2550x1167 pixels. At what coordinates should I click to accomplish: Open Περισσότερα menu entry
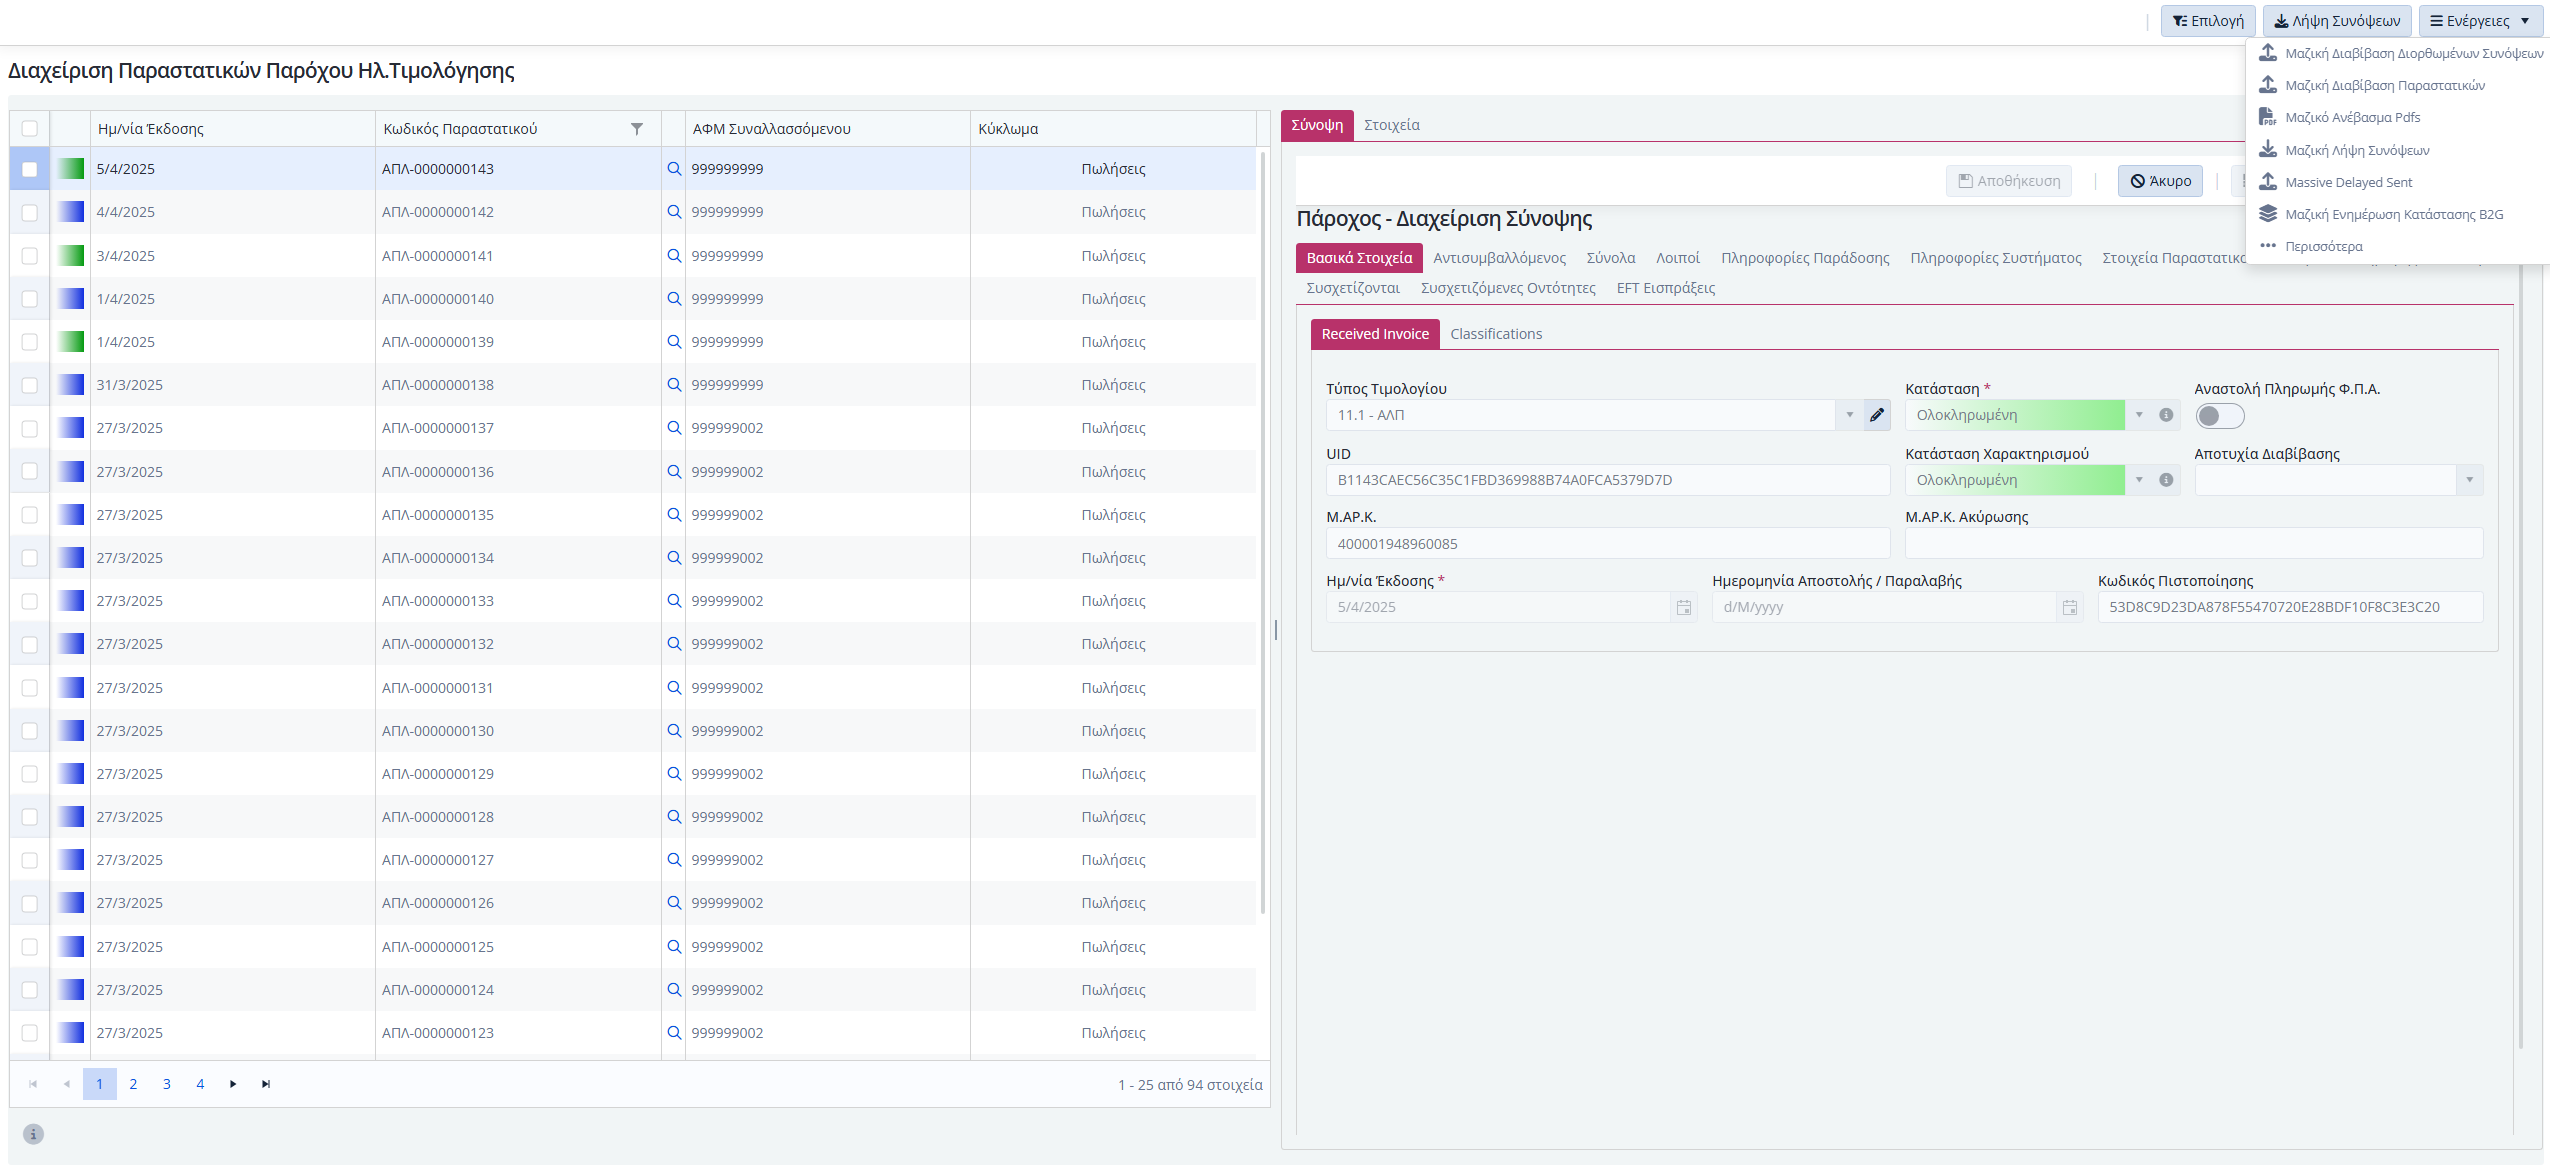(x=2323, y=246)
